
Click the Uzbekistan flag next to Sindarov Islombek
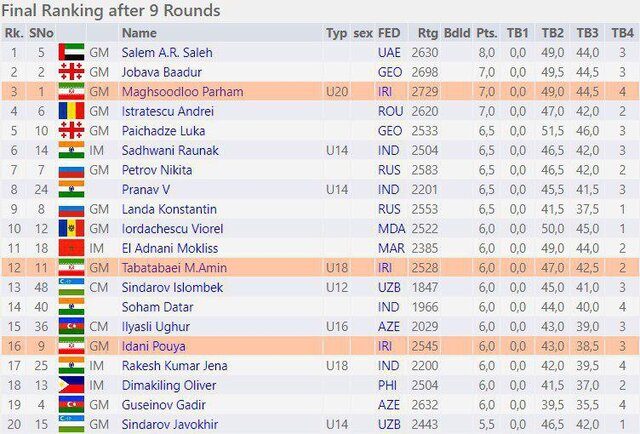(71, 287)
